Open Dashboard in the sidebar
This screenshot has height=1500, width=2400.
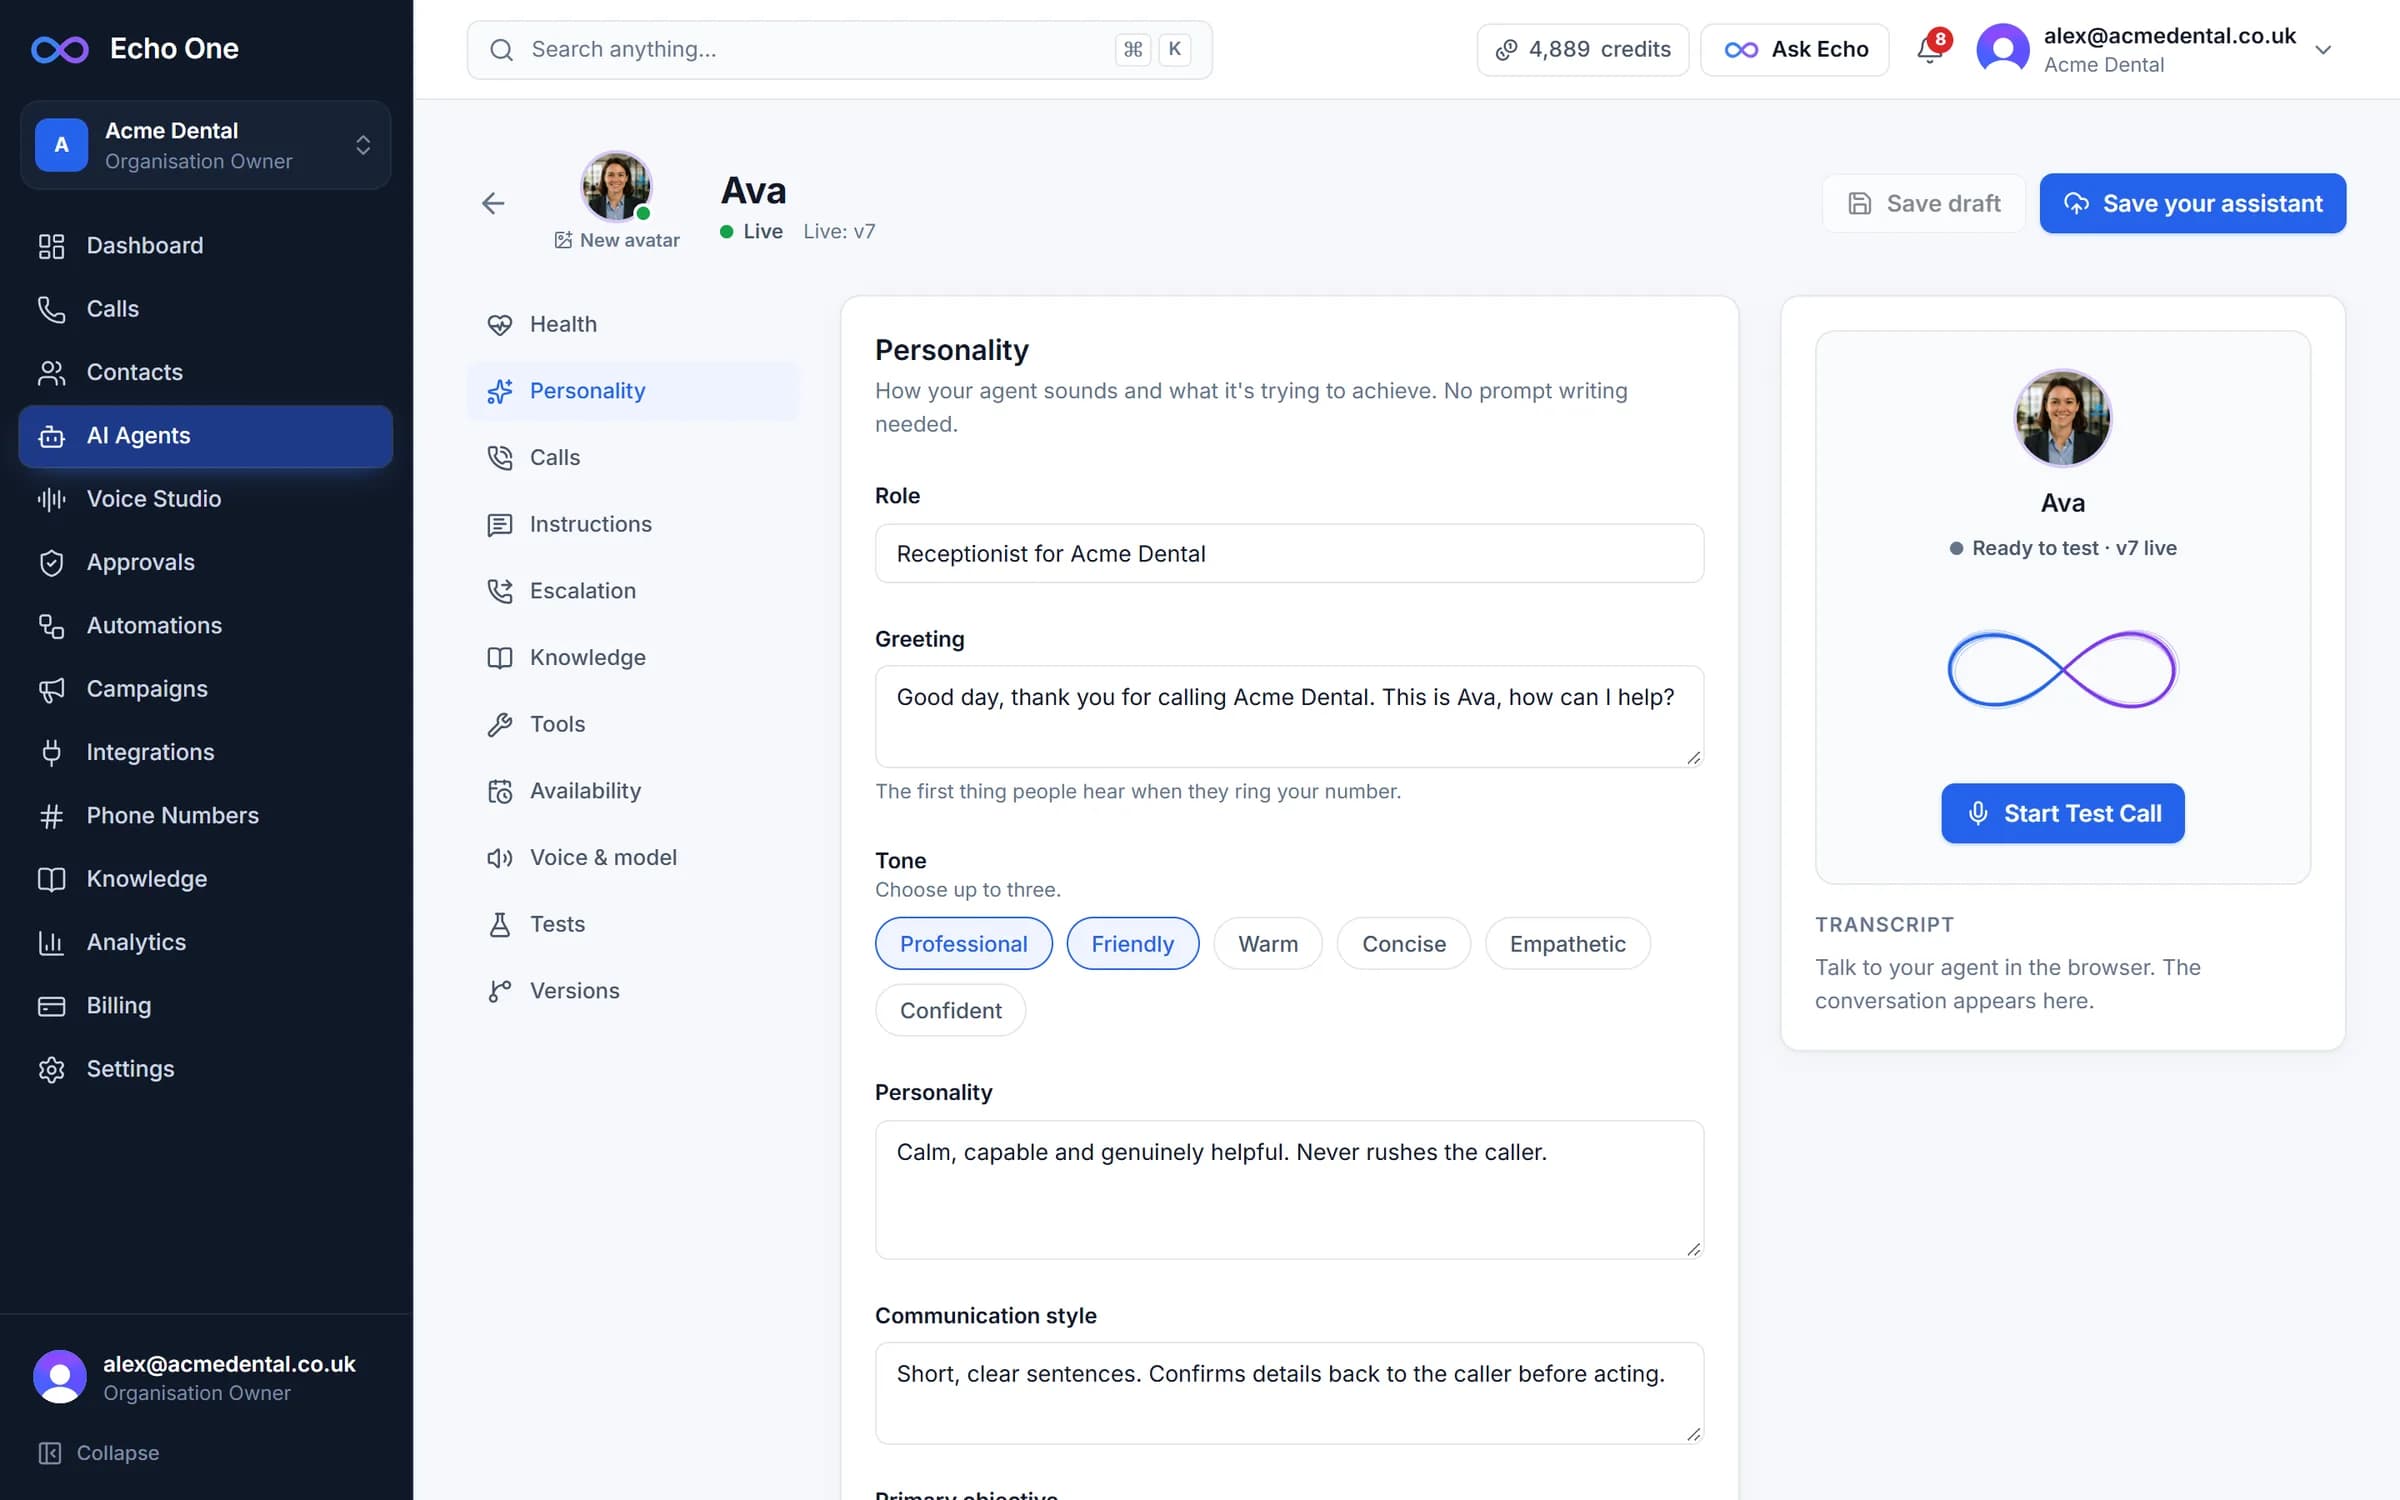click(x=205, y=245)
